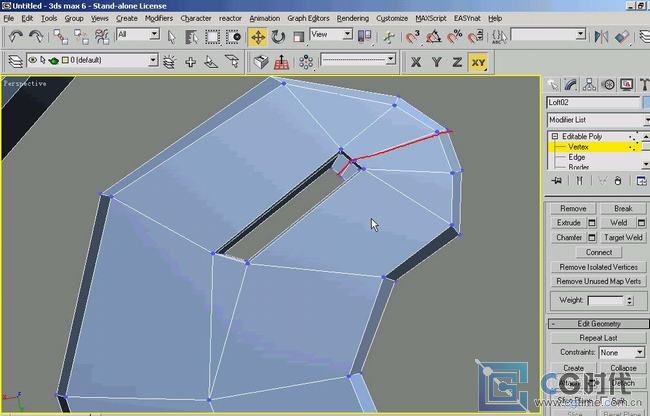
Task: Restrict movement to the X axis
Action: point(416,62)
